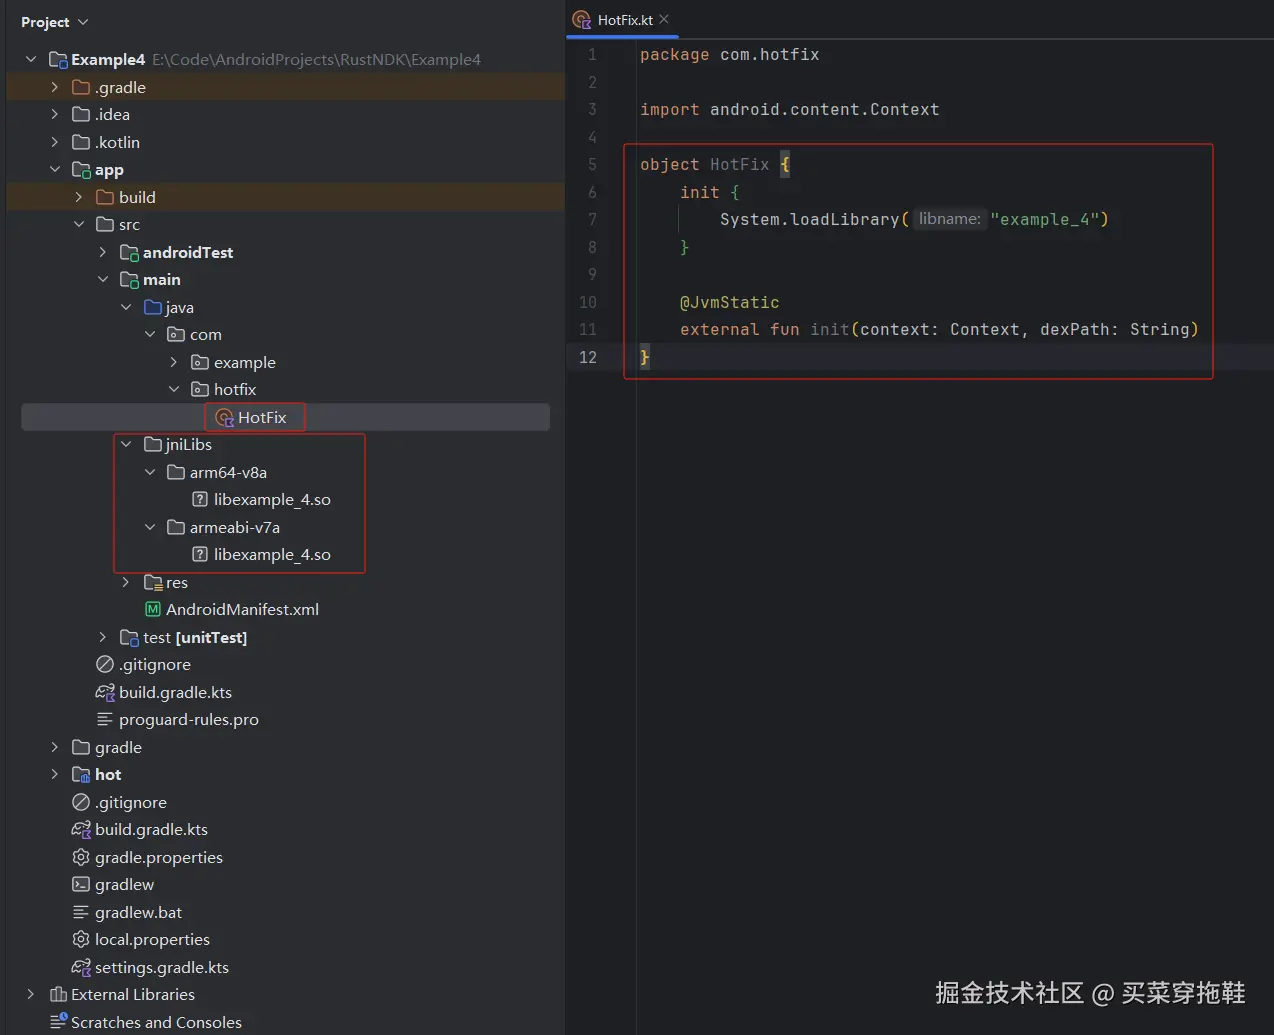Viewport: 1274px width, 1035px height.
Task: Collapse the jniLibs folder
Action: tap(126, 444)
